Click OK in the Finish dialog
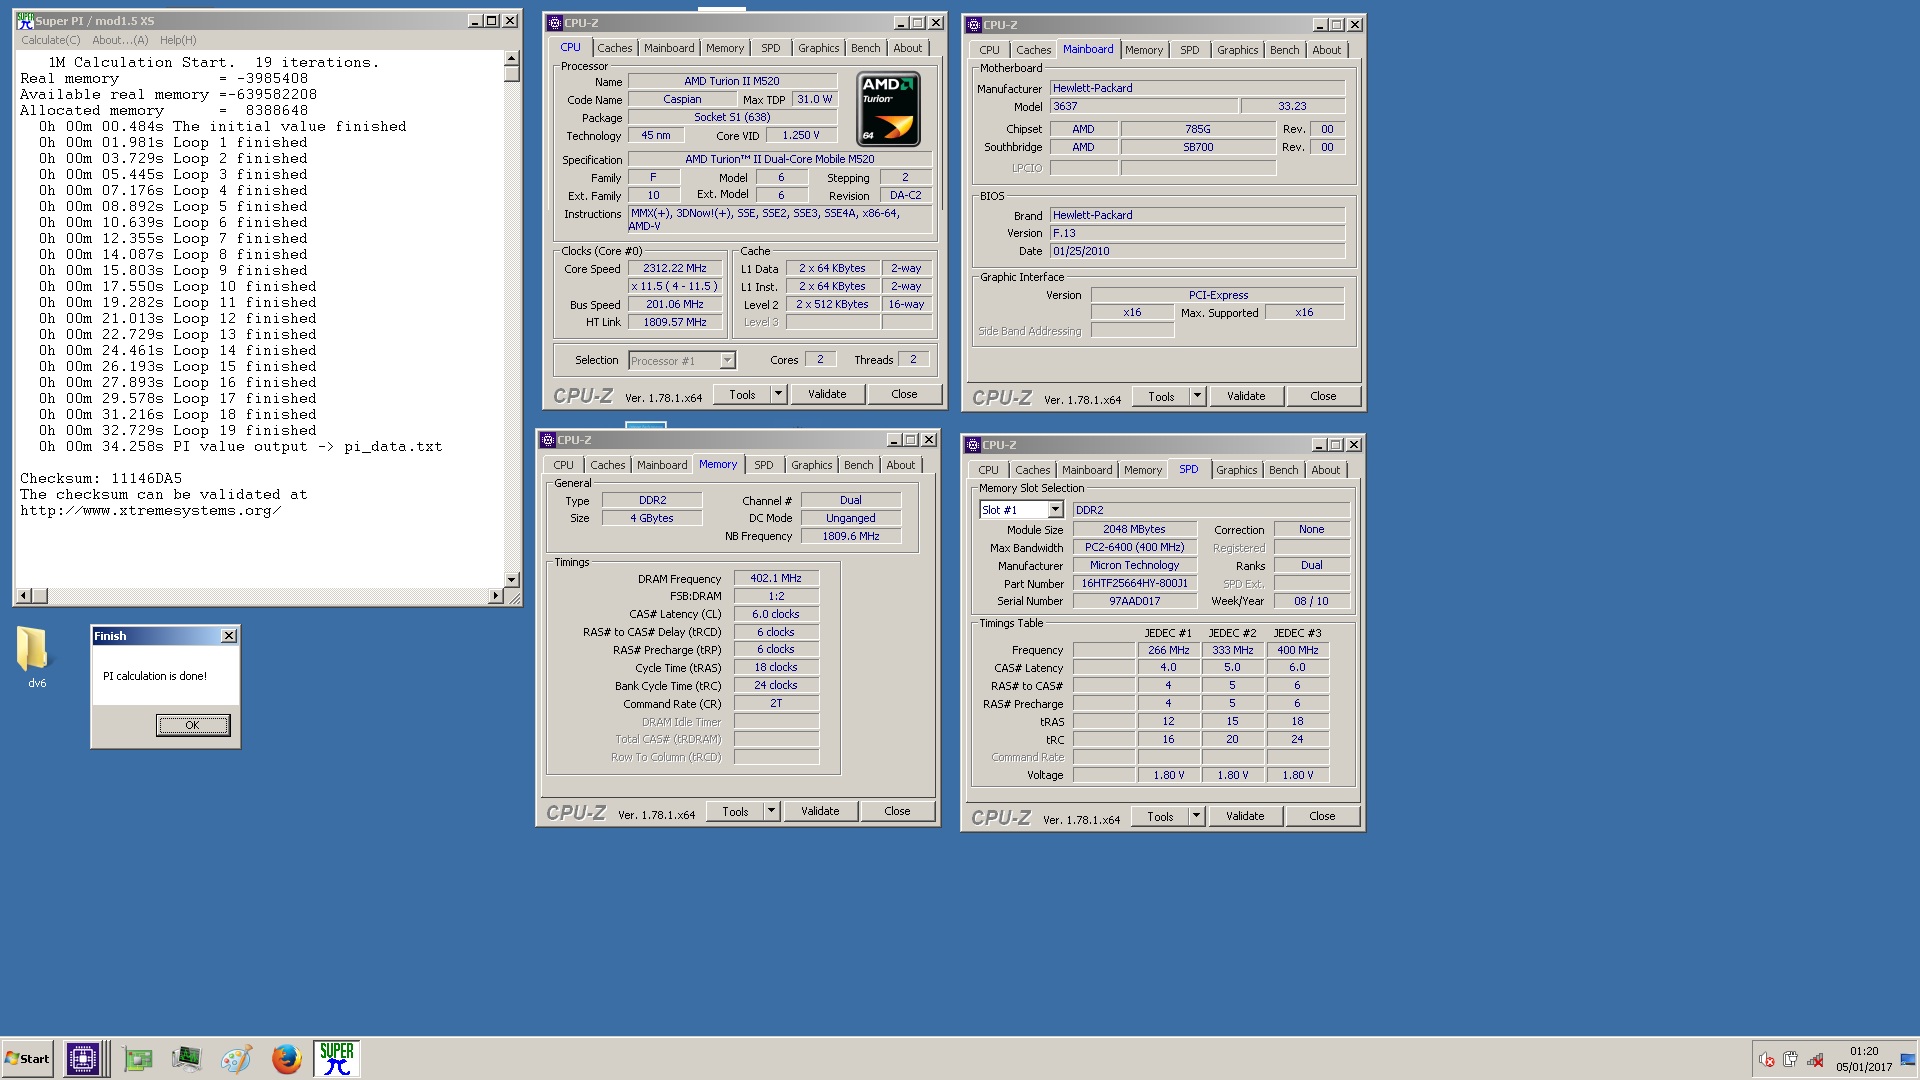Viewport: 1920px width, 1080px height. pyautogui.click(x=193, y=725)
